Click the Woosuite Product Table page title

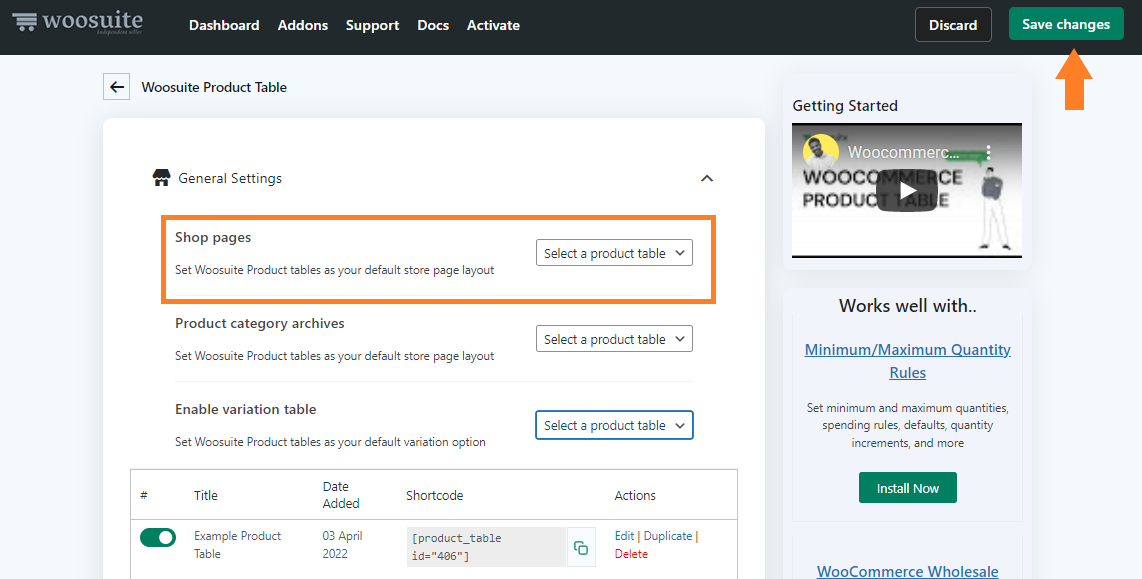(x=214, y=87)
